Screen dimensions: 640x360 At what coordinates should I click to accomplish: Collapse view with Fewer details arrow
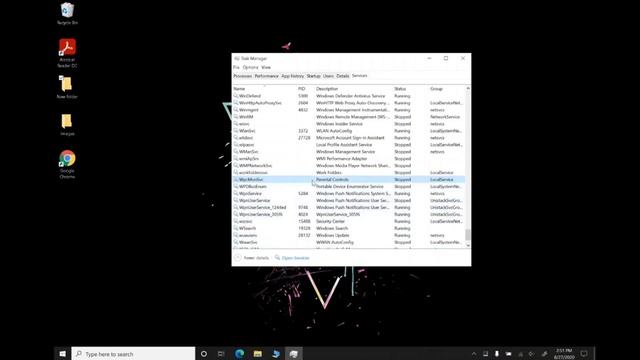click(x=238, y=258)
